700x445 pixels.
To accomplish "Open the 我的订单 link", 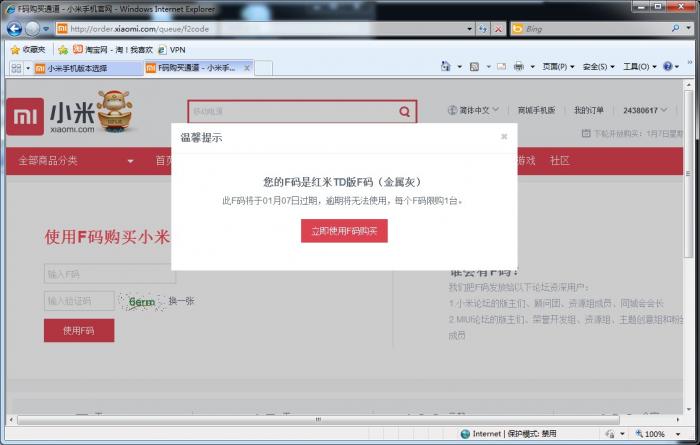I will coord(588,110).
